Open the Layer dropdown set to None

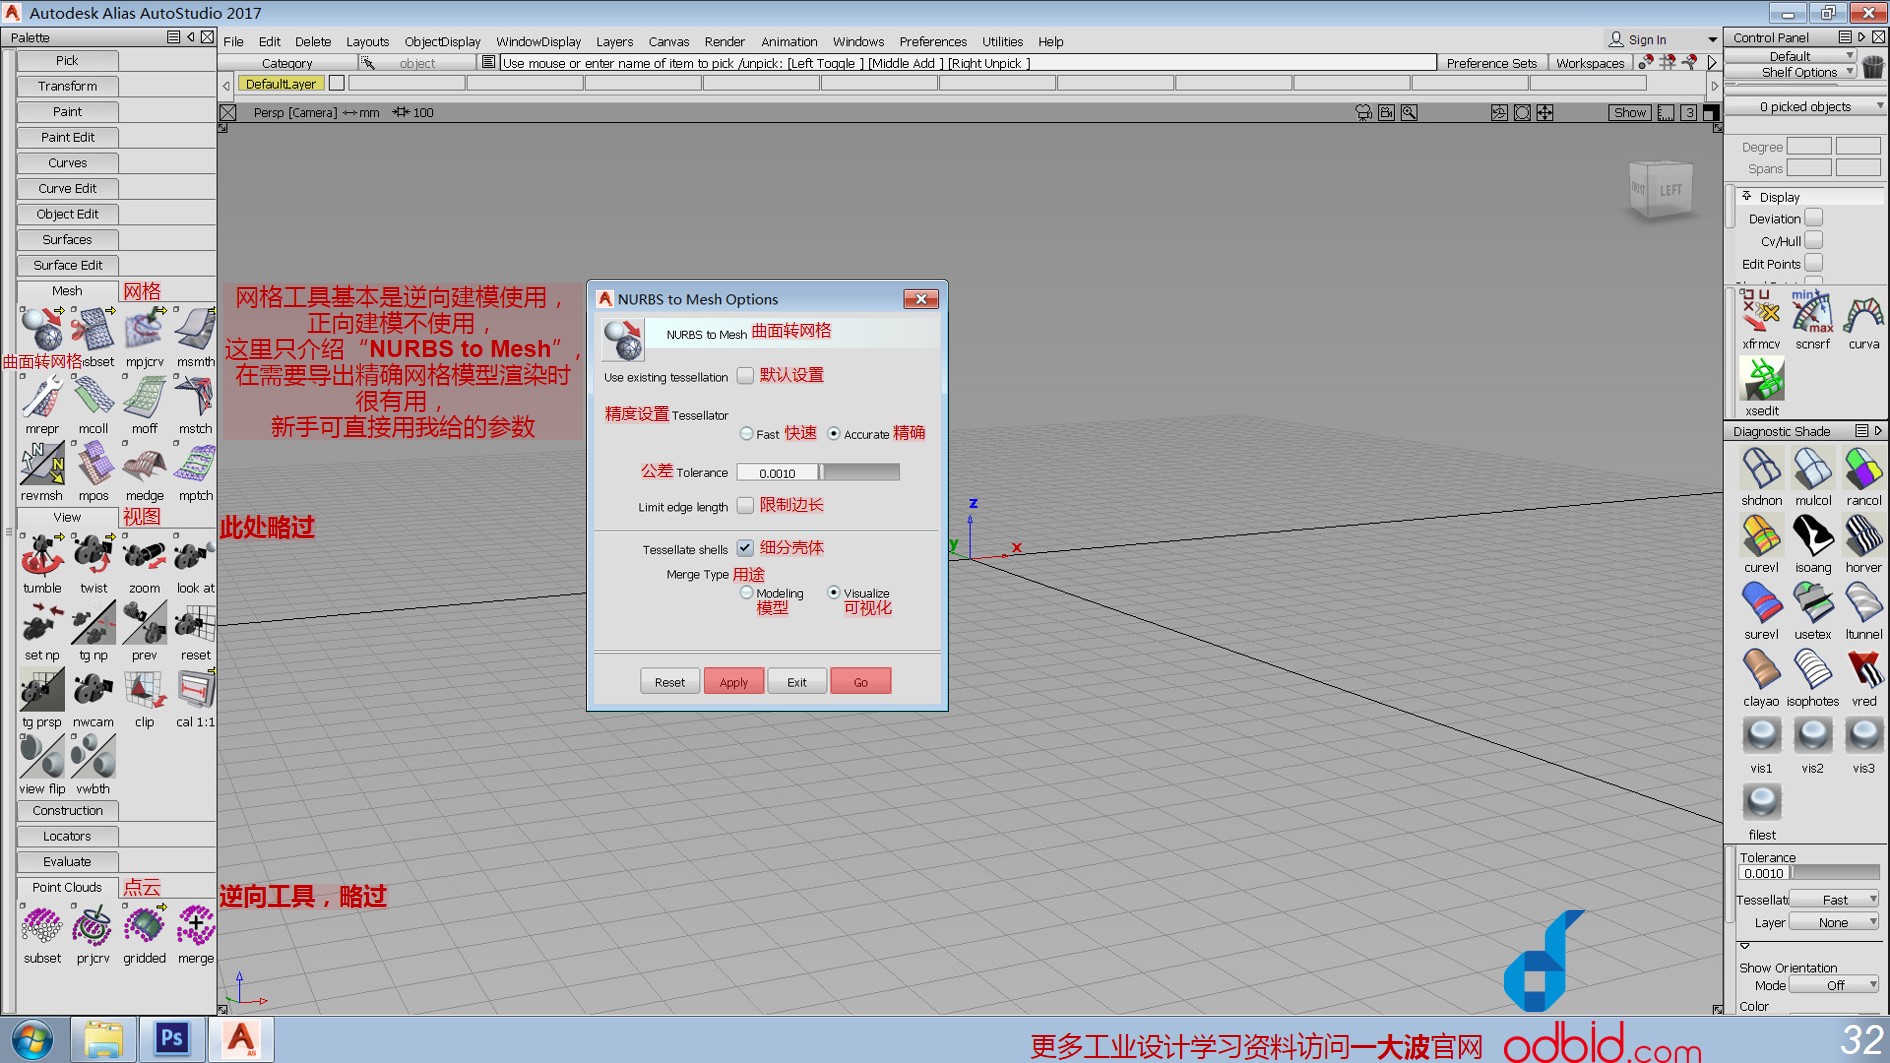point(1834,922)
